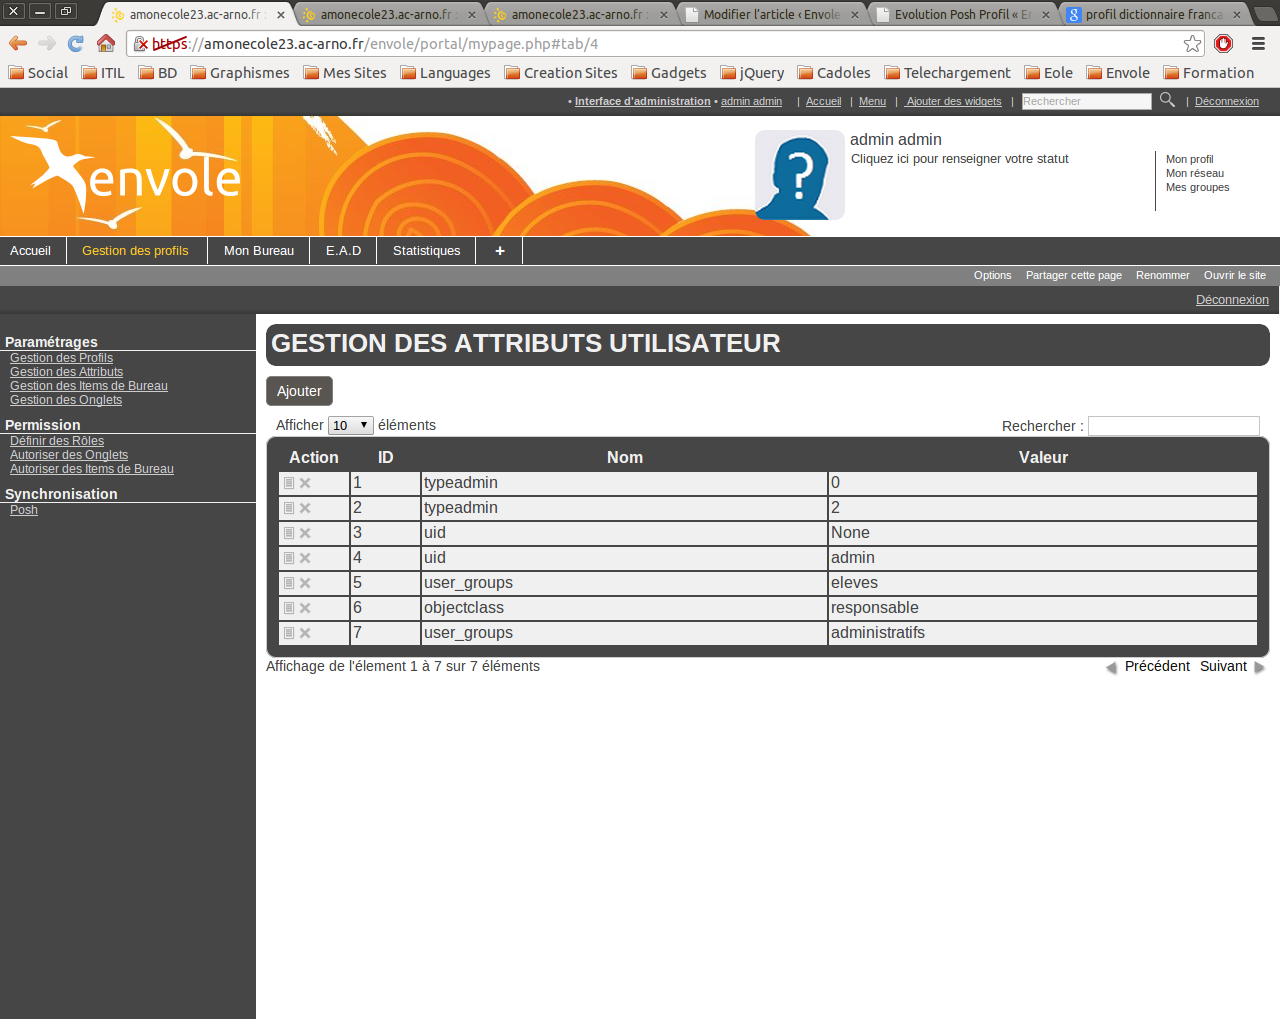Add a new tab with the plus tab
This screenshot has width=1280, height=1024.
499,251
